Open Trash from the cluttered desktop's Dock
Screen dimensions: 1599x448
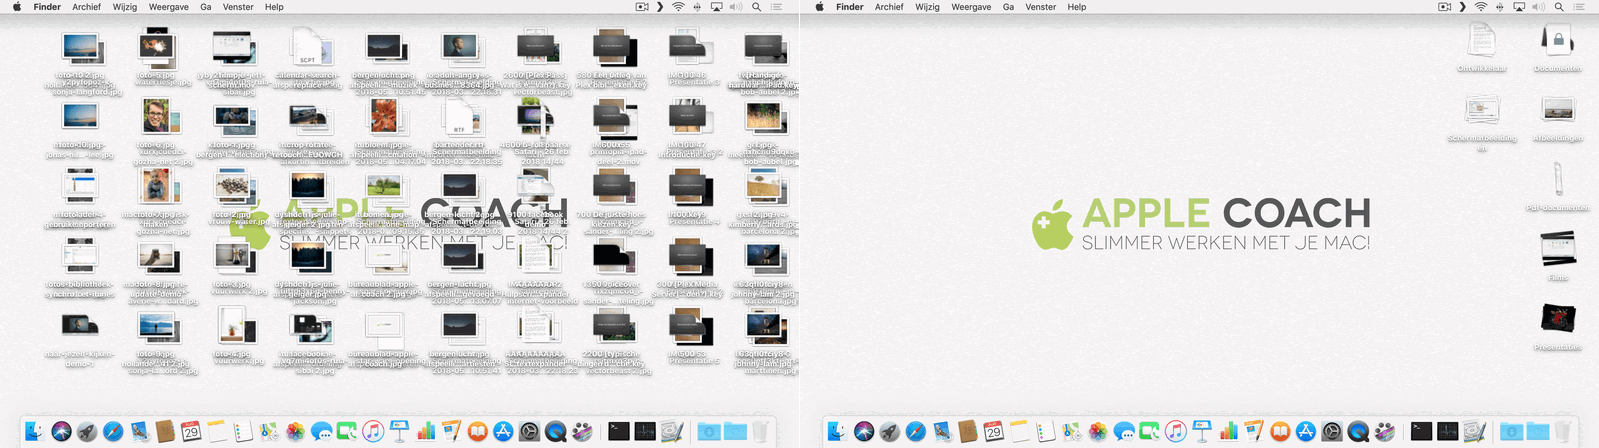pos(760,432)
